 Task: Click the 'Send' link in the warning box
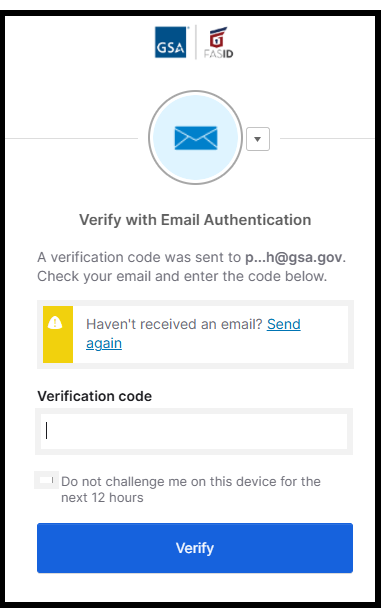tap(284, 324)
